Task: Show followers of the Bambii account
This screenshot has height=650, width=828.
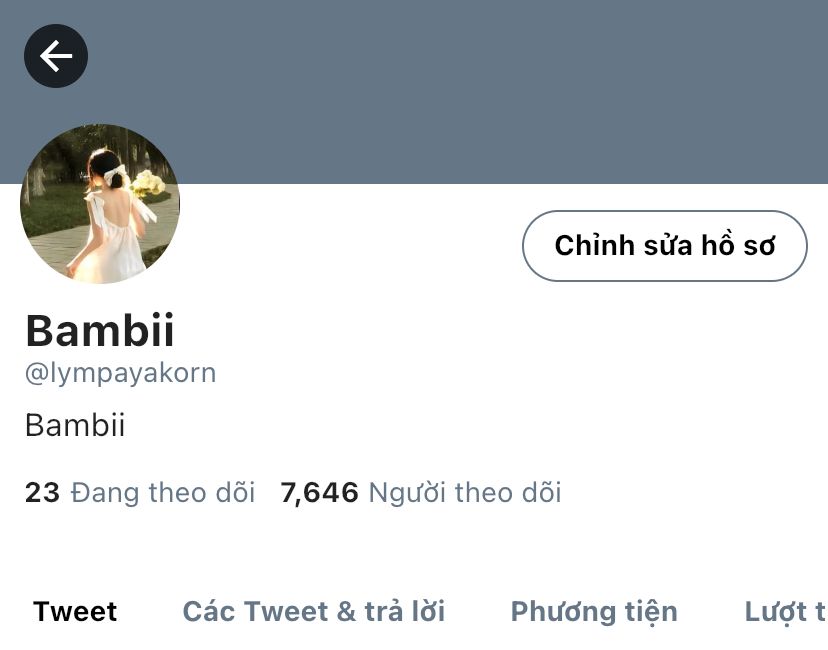Action: tap(421, 493)
